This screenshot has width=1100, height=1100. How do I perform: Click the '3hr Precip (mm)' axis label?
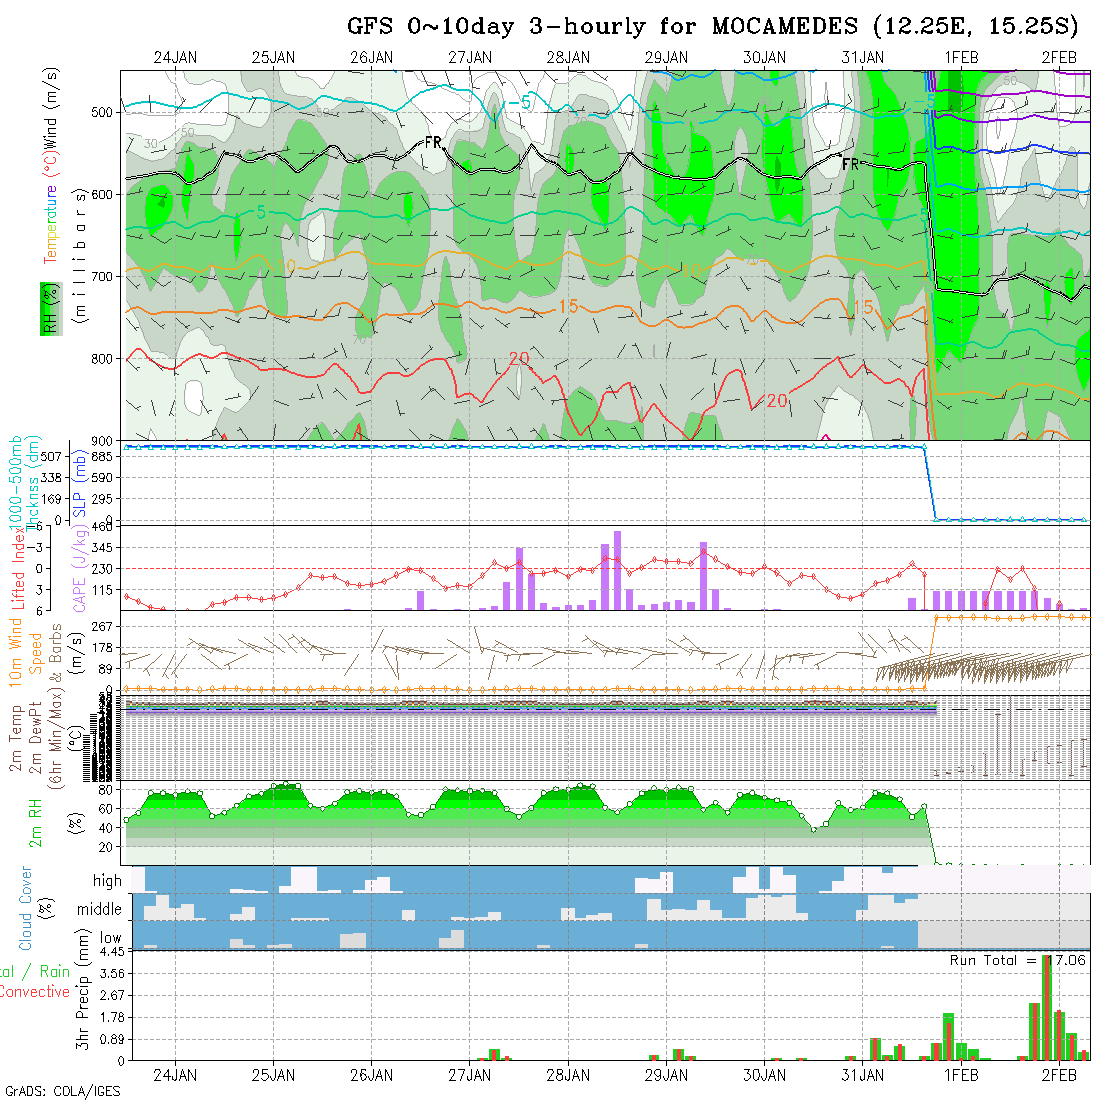click(x=83, y=989)
